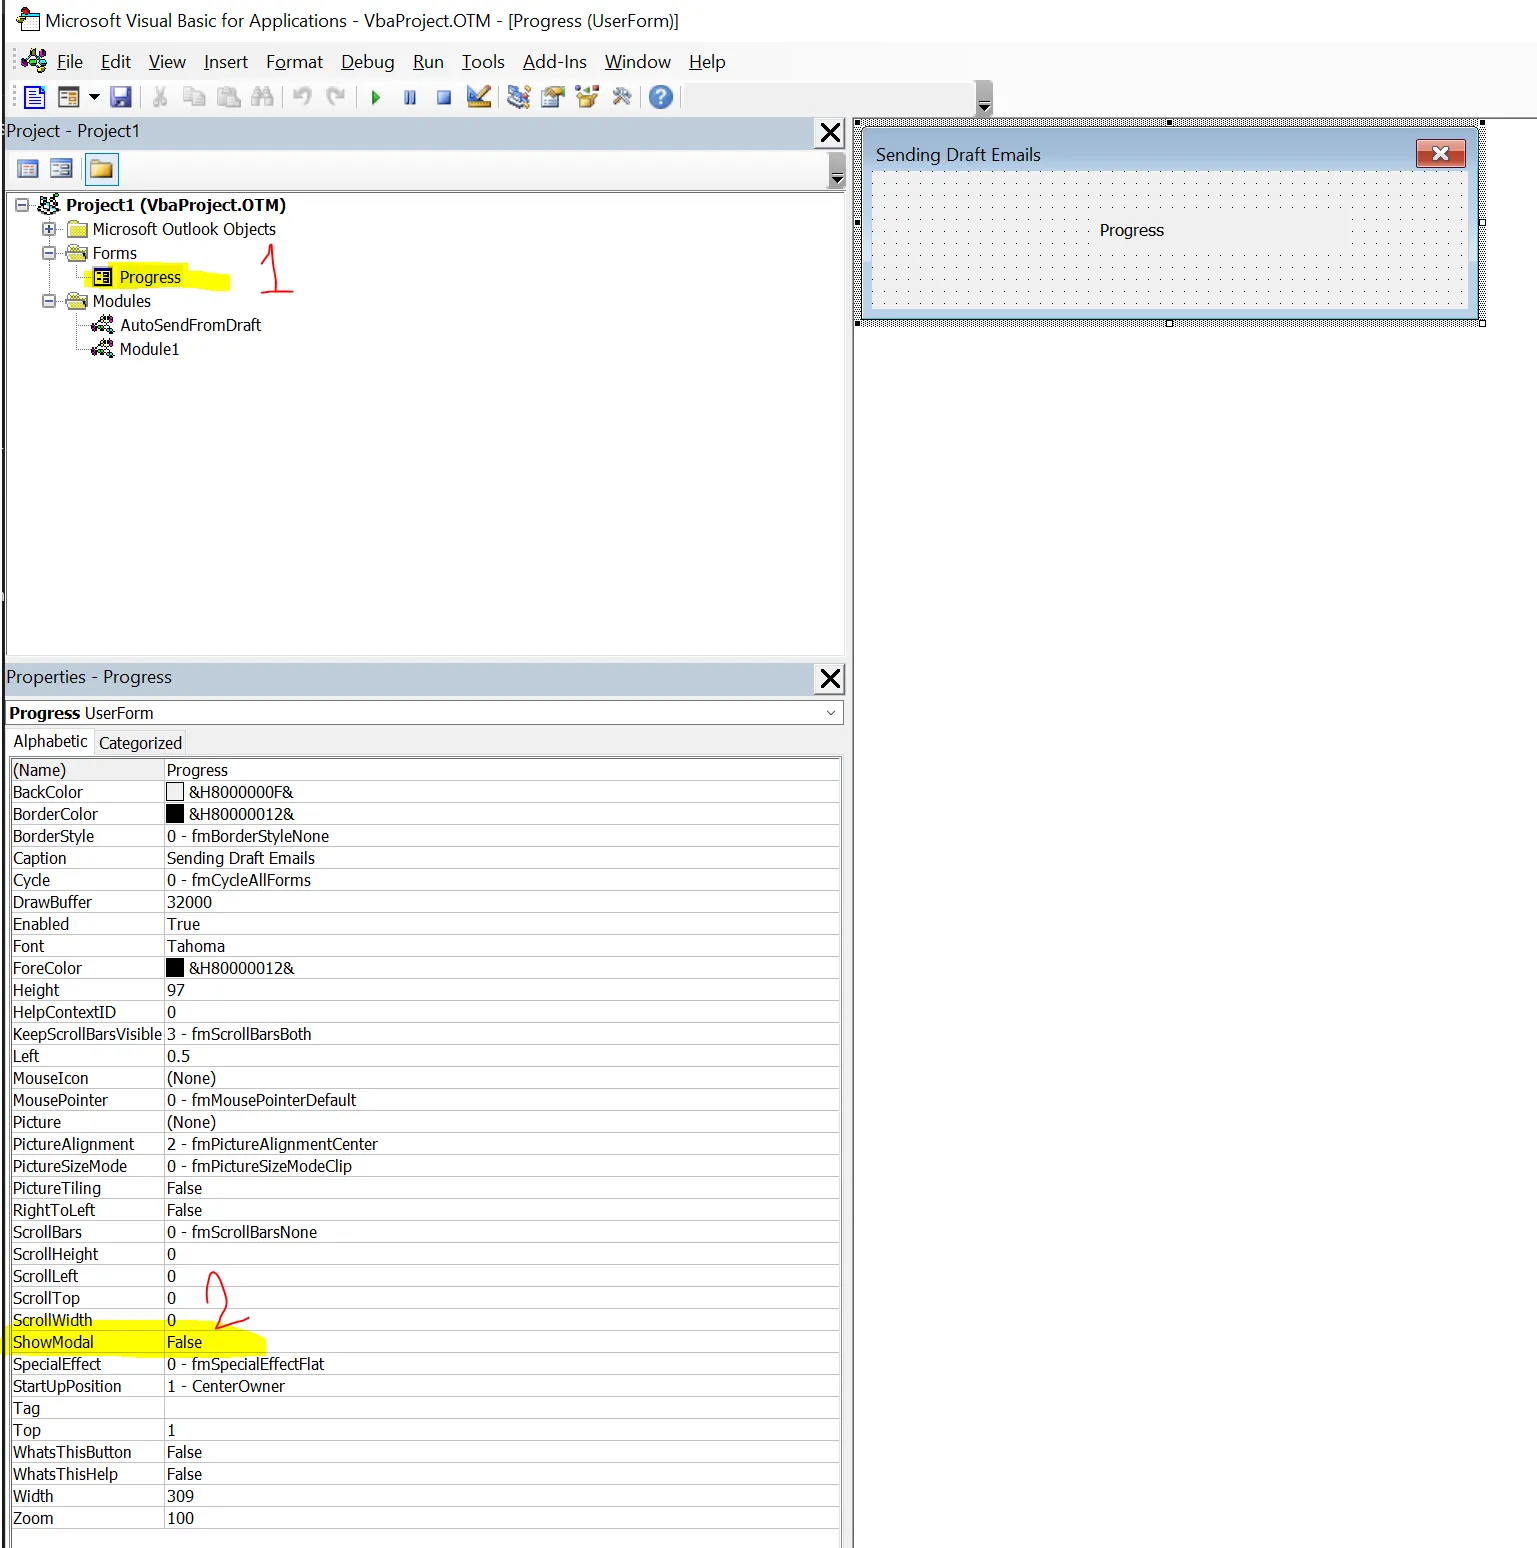Show the Toolbox with the hammer and wrench icon
This screenshot has height=1548, width=1537.
point(622,97)
